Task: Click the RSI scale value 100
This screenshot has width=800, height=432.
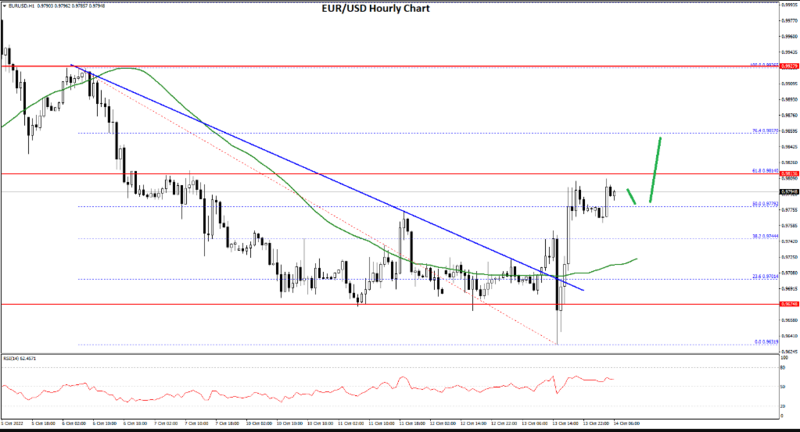Action: click(x=785, y=359)
